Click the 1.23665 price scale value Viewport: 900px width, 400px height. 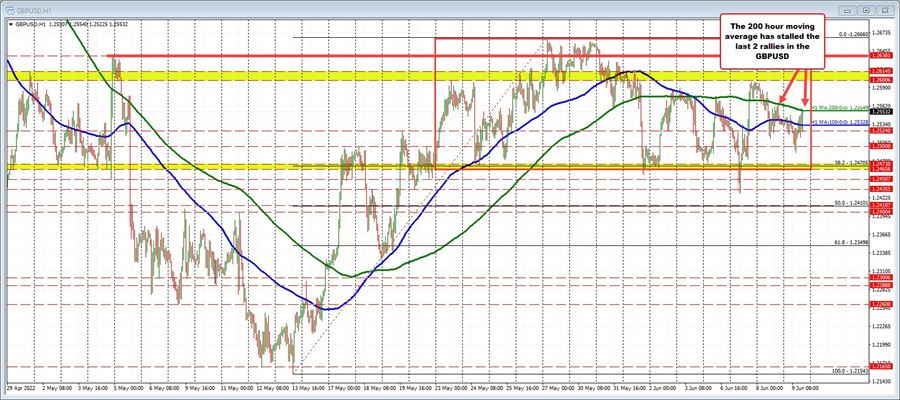882,235
